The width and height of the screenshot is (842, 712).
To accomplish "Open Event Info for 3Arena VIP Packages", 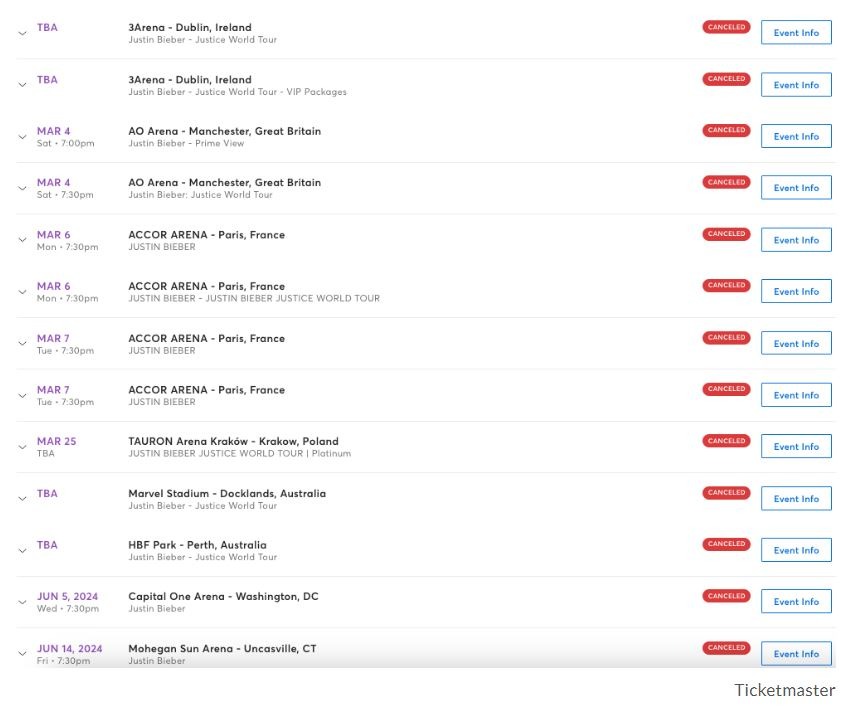I will click(x=795, y=85).
